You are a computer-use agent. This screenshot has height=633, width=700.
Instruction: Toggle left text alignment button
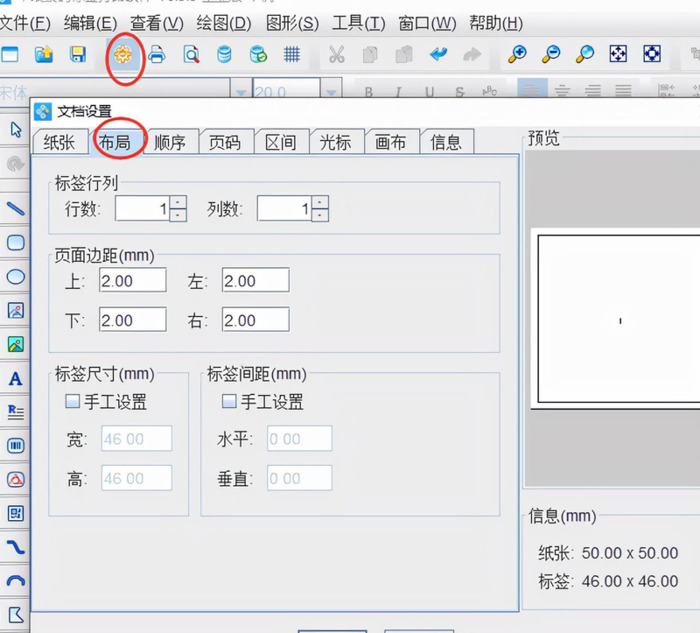532,89
